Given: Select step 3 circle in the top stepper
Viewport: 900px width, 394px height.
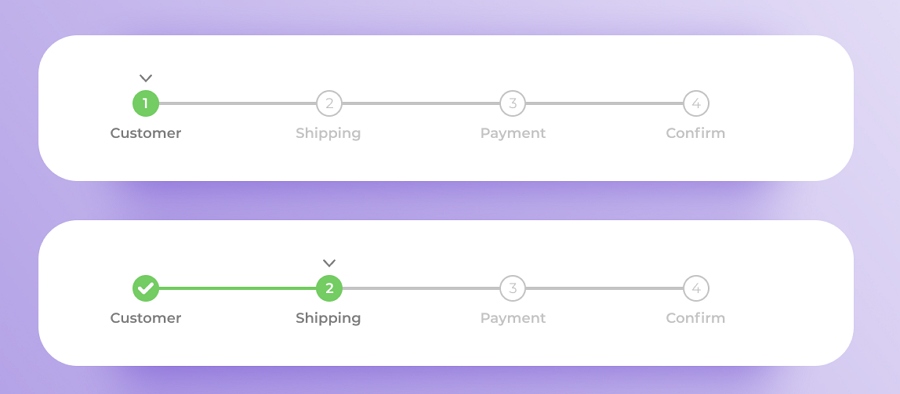Looking at the screenshot, I should click(x=513, y=103).
